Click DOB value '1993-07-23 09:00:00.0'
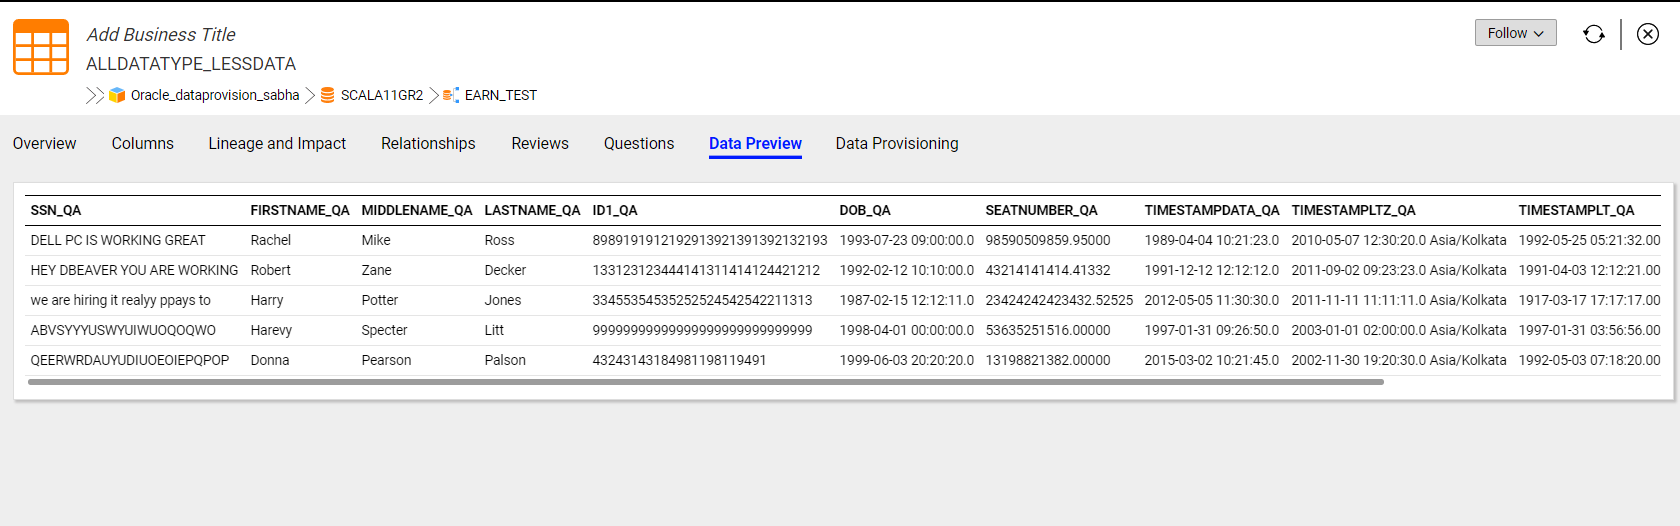This screenshot has width=1680, height=526. point(907,240)
